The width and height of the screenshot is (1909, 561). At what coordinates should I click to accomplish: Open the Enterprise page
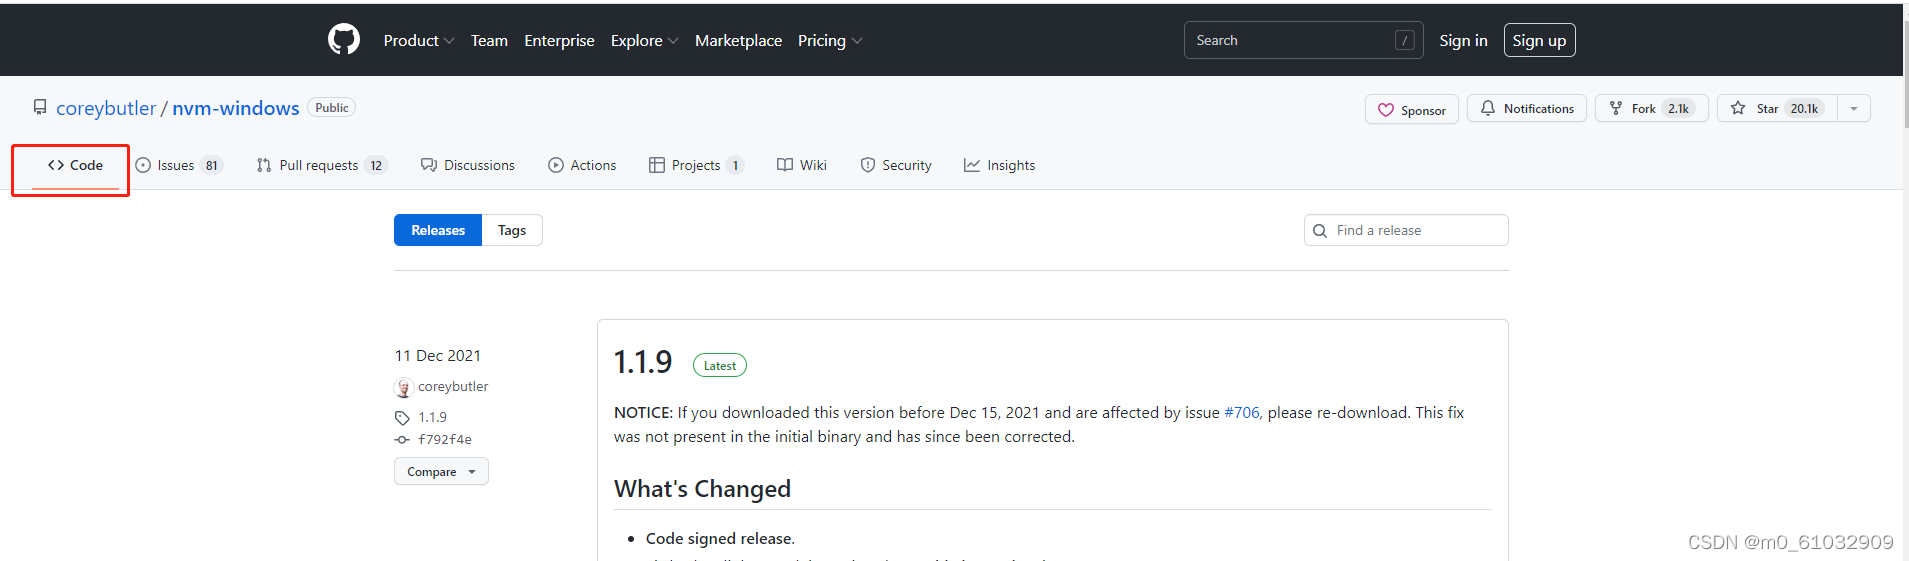coord(559,40)
